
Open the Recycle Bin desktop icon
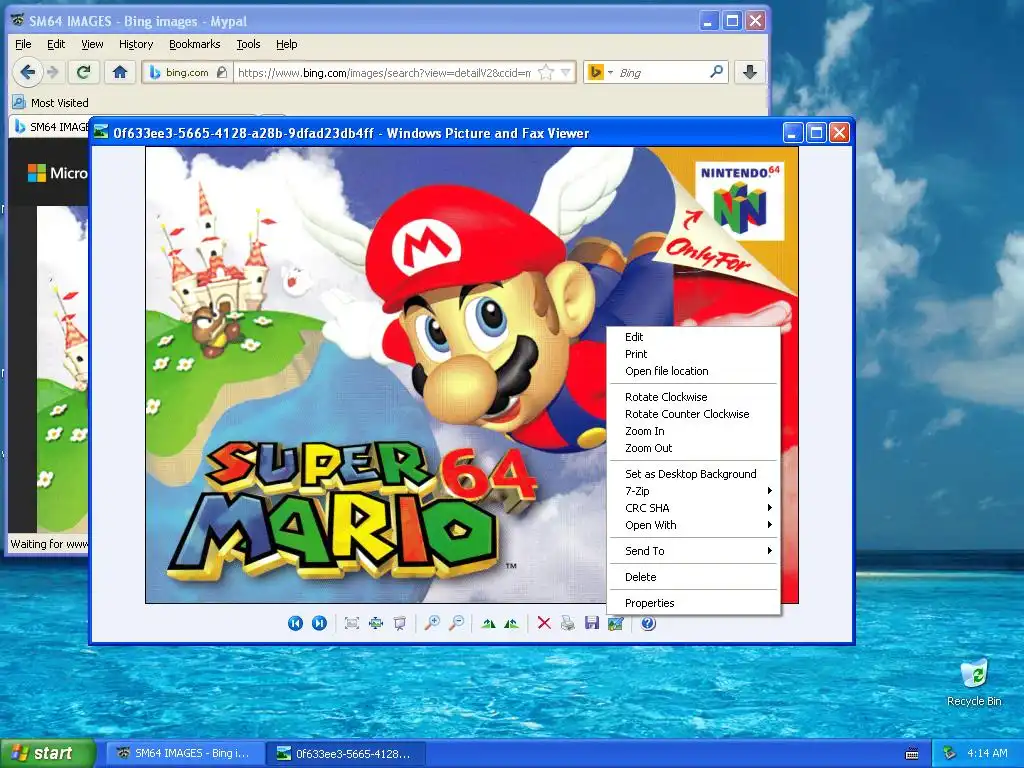974,682
